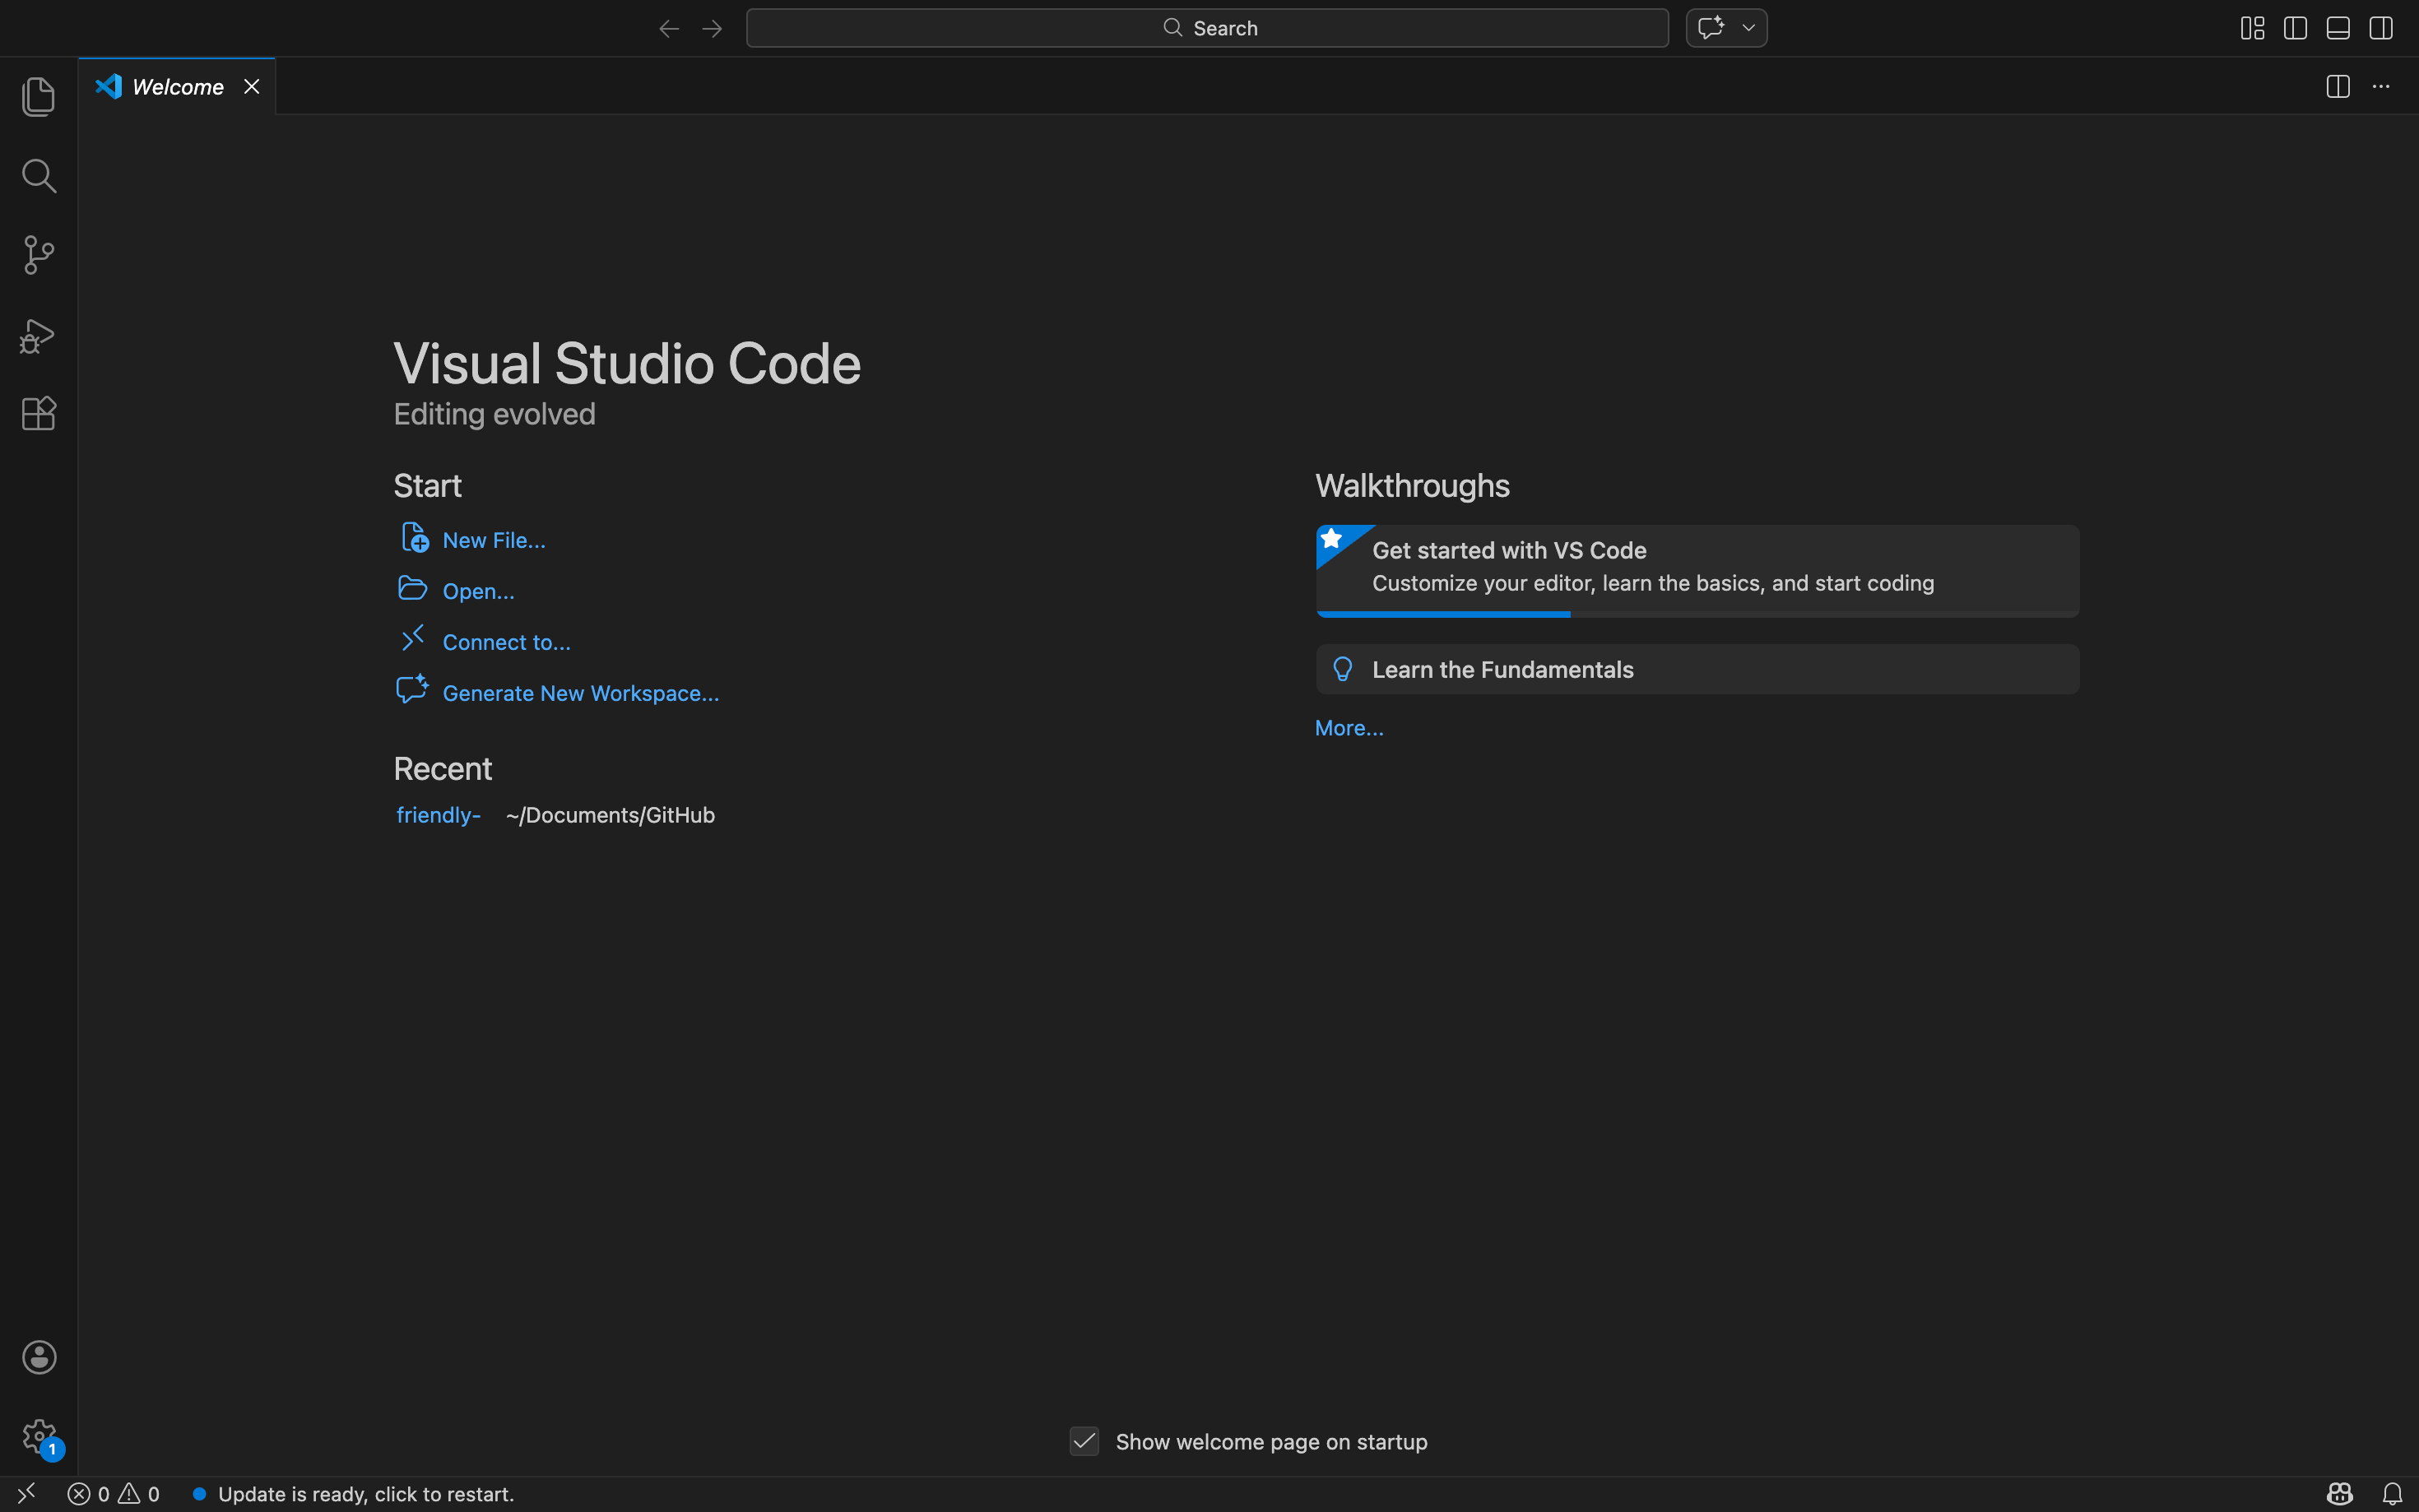Toggle the secondary side bar visibility

(2381, 28)
